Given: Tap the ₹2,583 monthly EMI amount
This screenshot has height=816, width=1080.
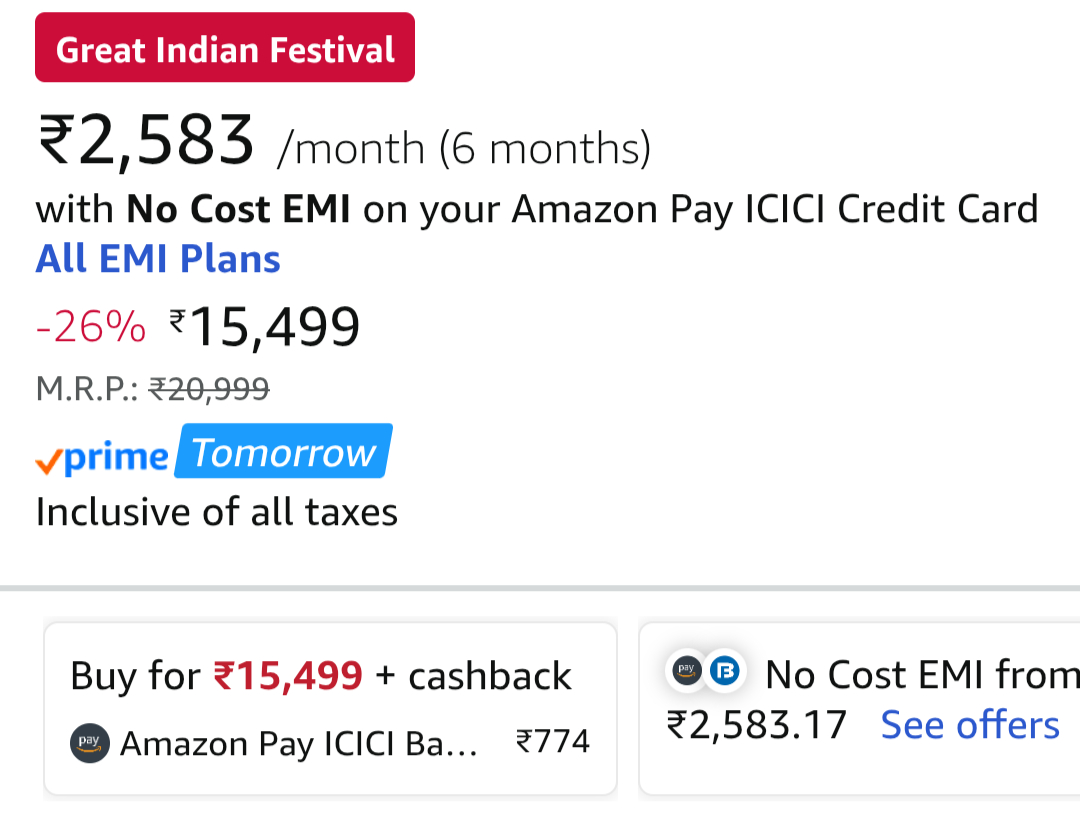Looking at the screenshot, I should 146,141.
